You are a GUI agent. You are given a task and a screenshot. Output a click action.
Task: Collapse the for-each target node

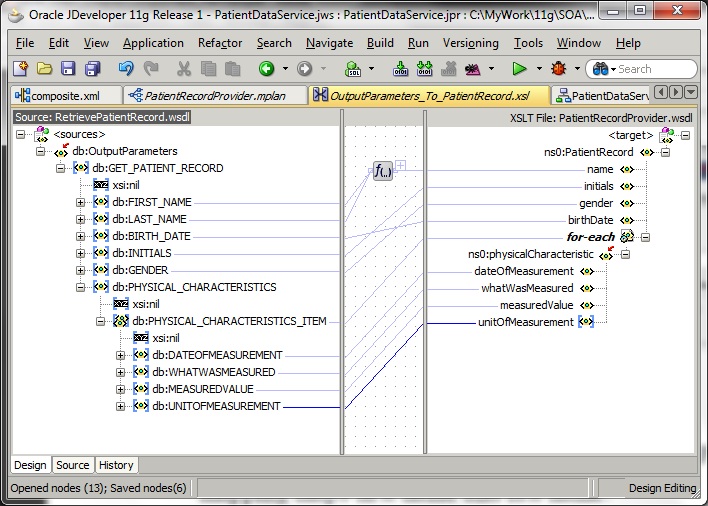(645, 237)
